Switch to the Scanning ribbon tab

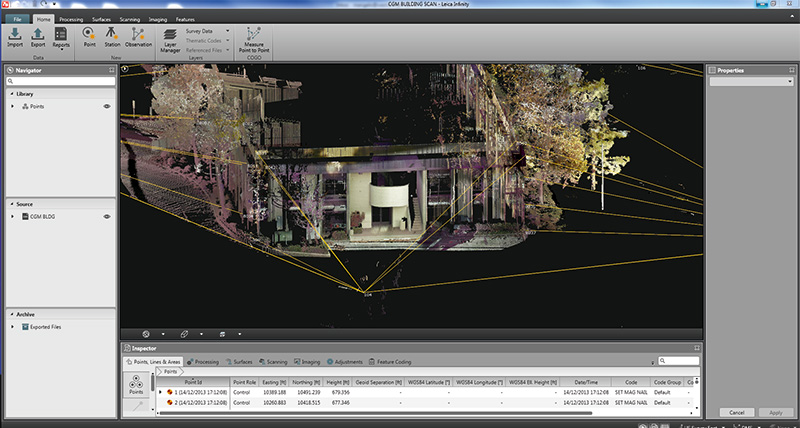pyautogui.click(x=132, y=19)
